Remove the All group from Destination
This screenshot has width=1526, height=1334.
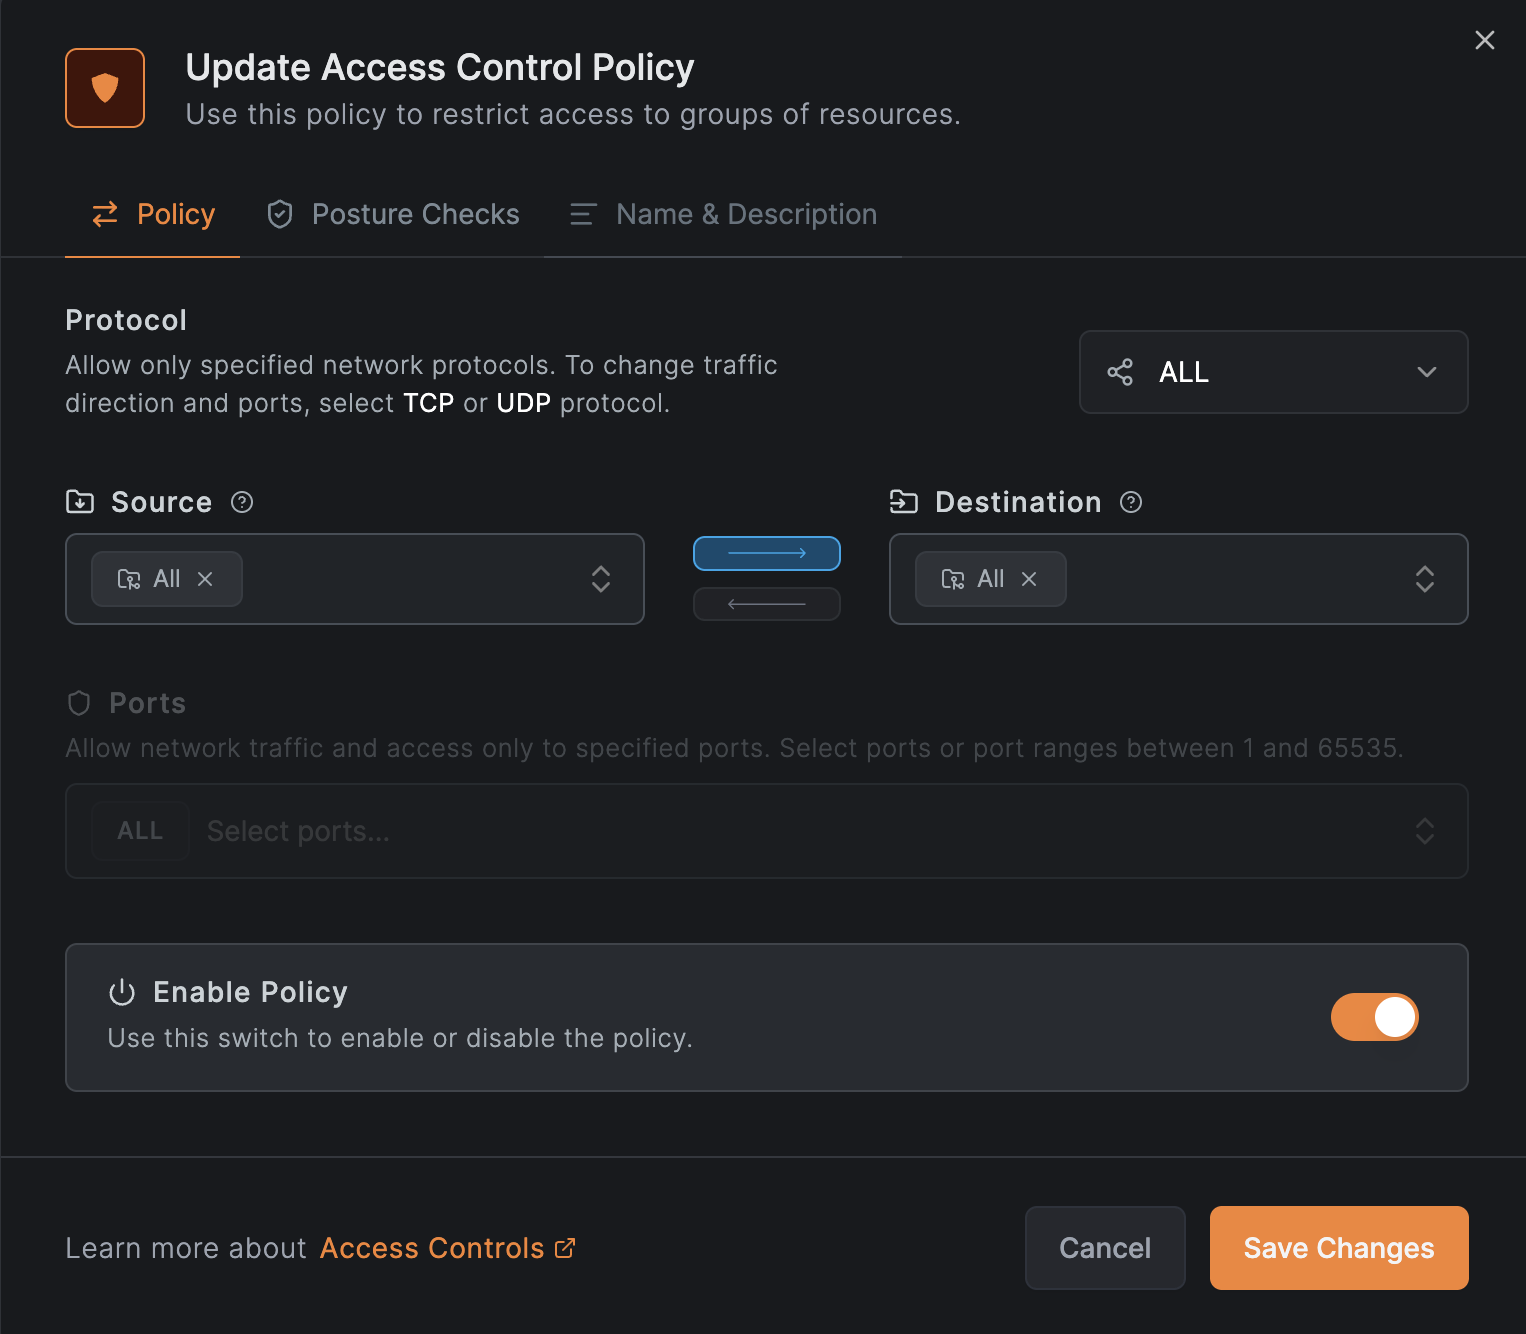tap(1029, 579)
